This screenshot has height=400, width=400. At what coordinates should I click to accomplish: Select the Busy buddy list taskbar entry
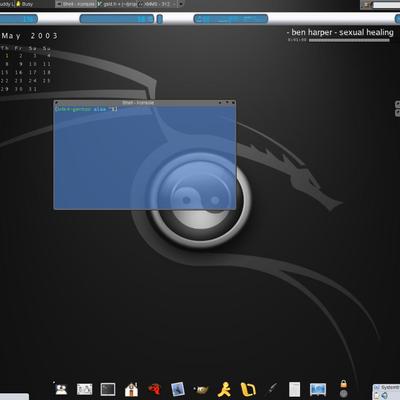tap(25, 4)
